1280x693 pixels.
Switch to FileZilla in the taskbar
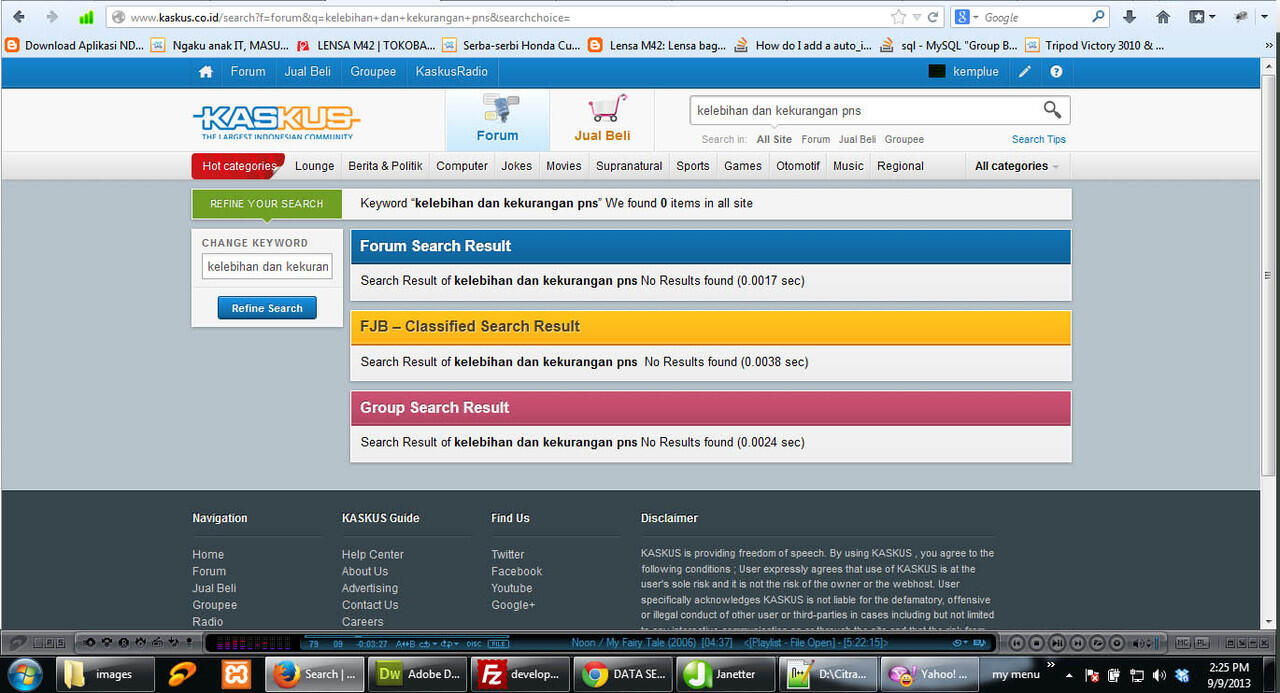tap(522, 674)
